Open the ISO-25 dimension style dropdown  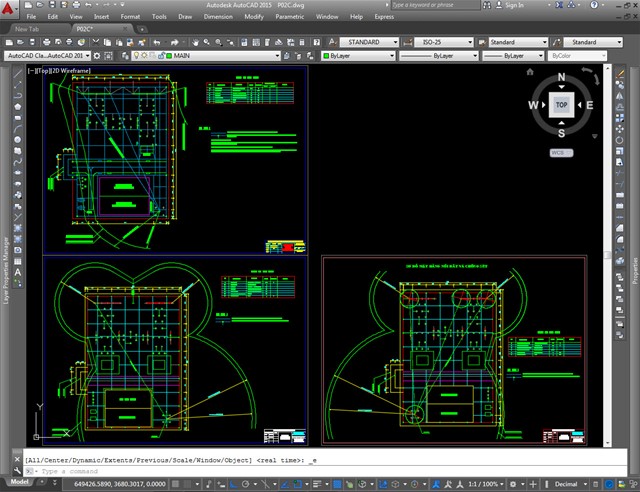[444, 42]
